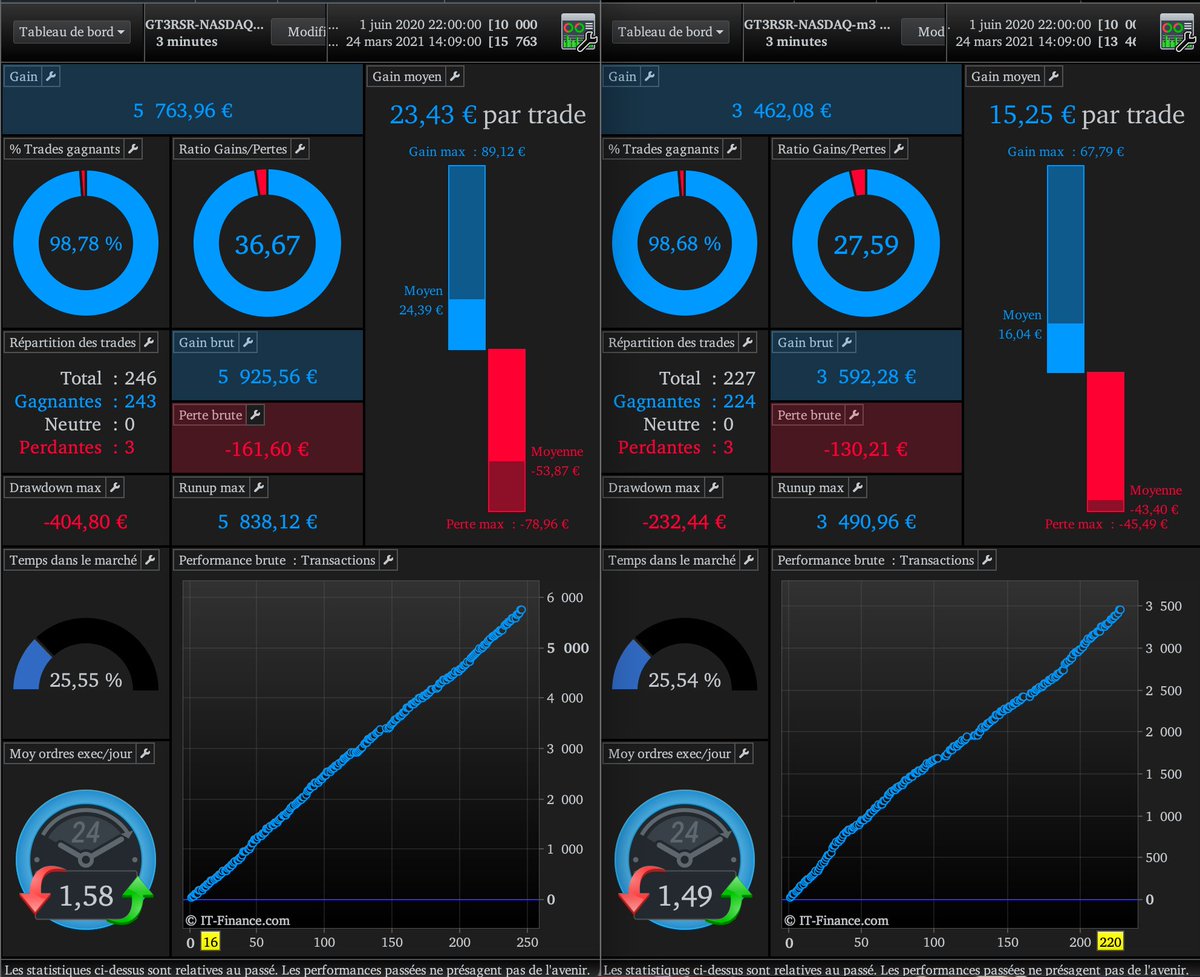Click the Gain value 5 763,96 €
The image size is (1200, 977).
(182, 111)
